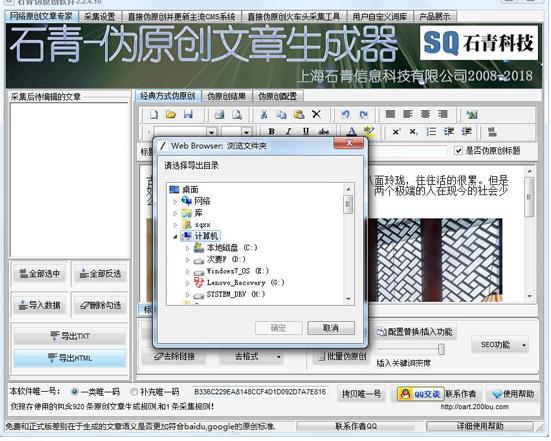
Task: Open the SEO功能 dropdown button
Action: click(499, 345)
